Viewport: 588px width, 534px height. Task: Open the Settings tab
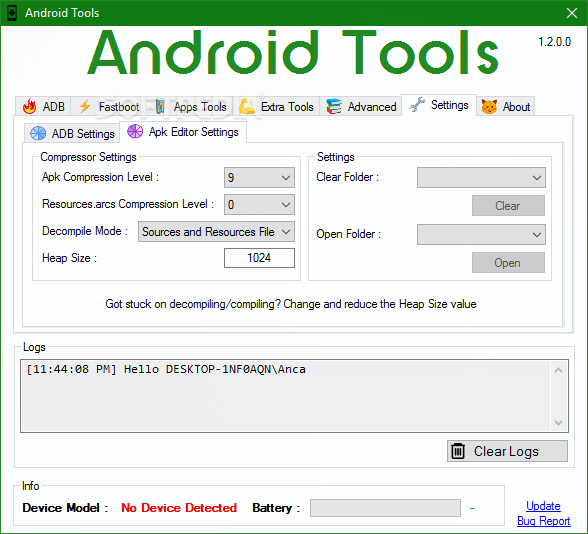point(439,105)
